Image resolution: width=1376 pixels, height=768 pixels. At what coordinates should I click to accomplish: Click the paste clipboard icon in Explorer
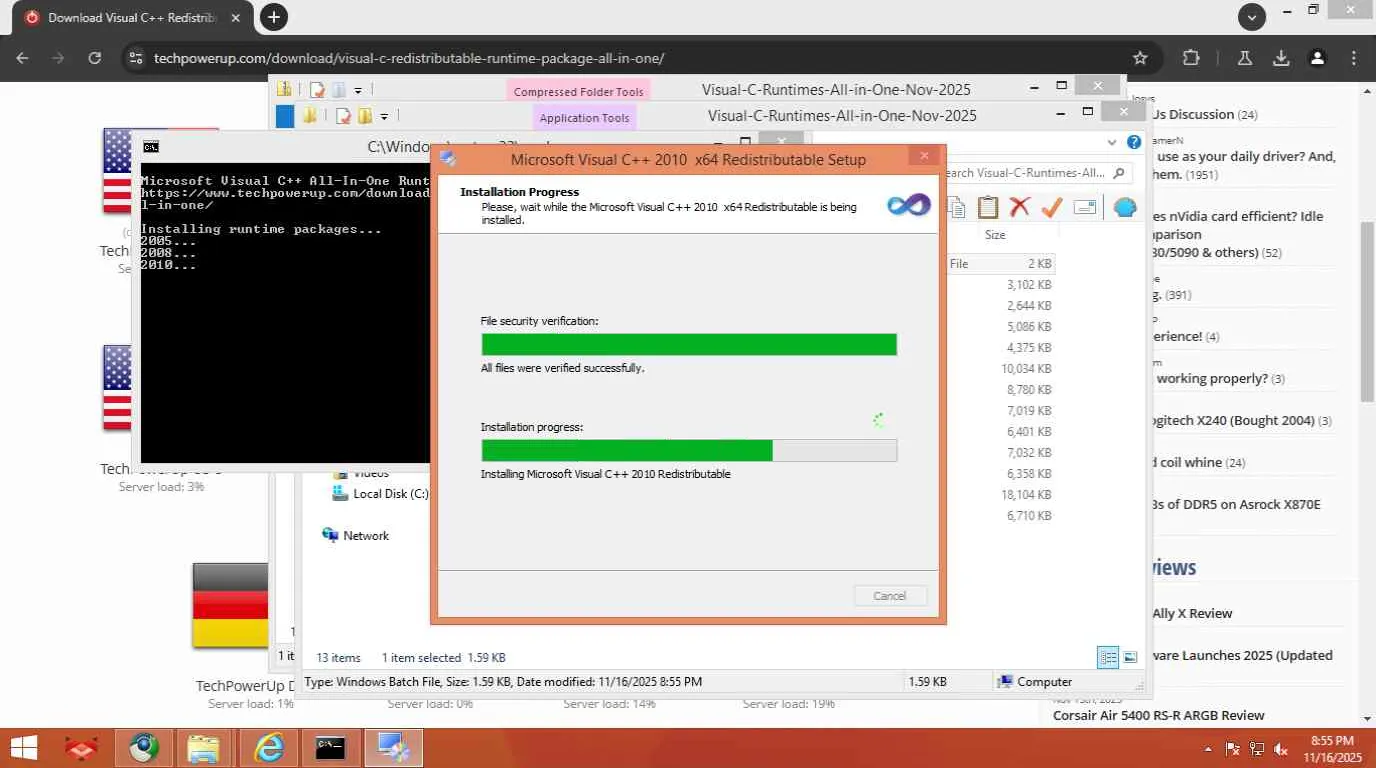tap(988, 207)
